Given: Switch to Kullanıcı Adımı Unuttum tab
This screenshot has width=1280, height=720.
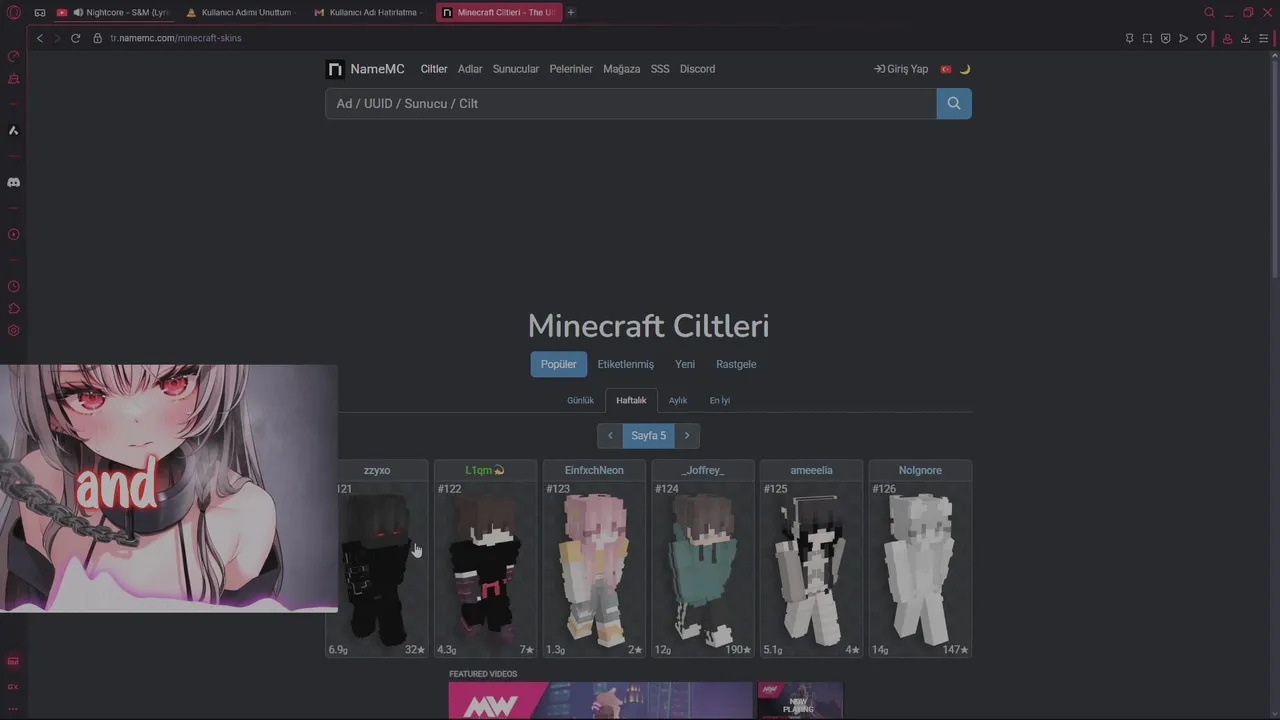Looking at the screenshot, I should point(240,12).
